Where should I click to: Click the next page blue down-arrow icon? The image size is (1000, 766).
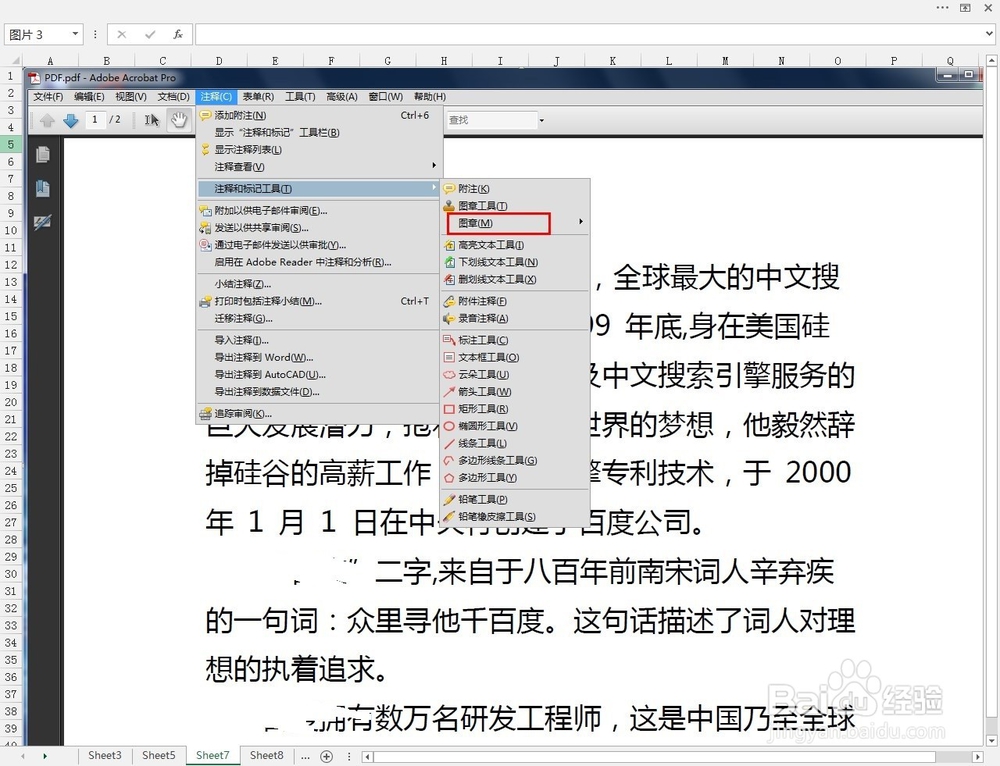[x=71, y=120]
